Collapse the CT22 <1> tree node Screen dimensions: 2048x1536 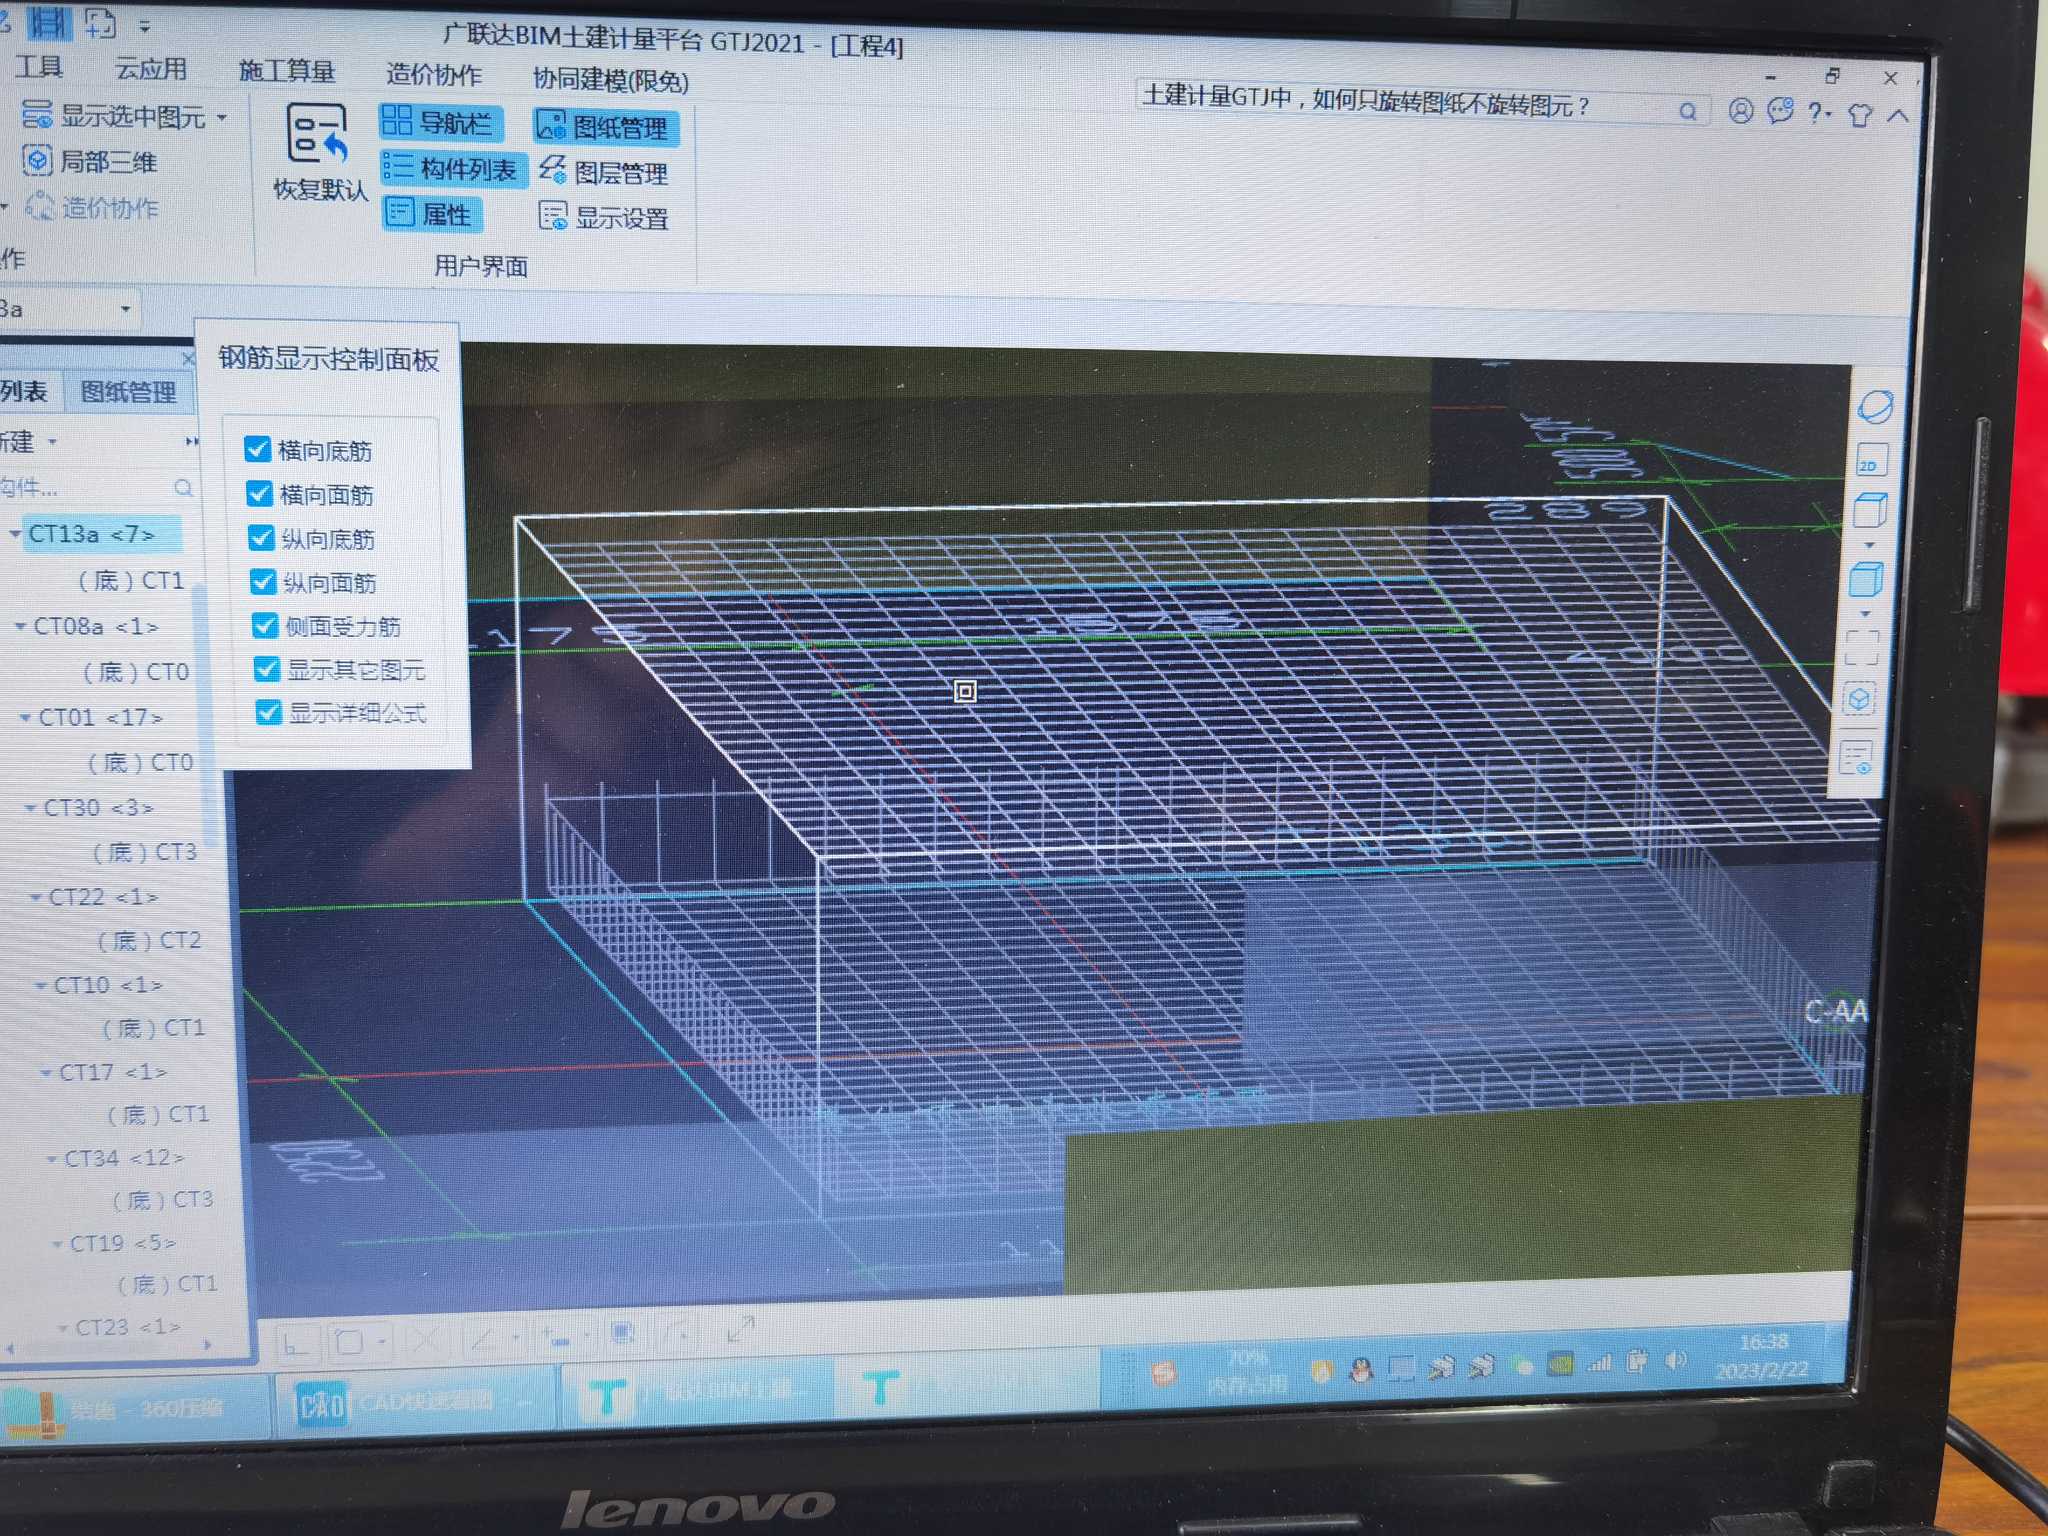pyautogui.click(x=35, y=897)
